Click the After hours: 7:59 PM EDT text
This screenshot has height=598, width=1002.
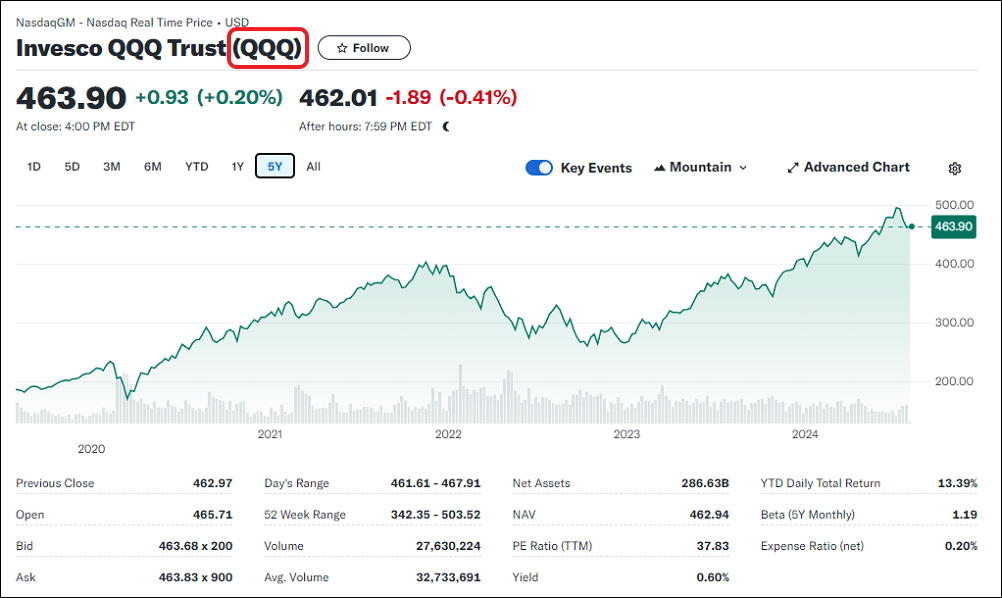[x=366, y=126]
